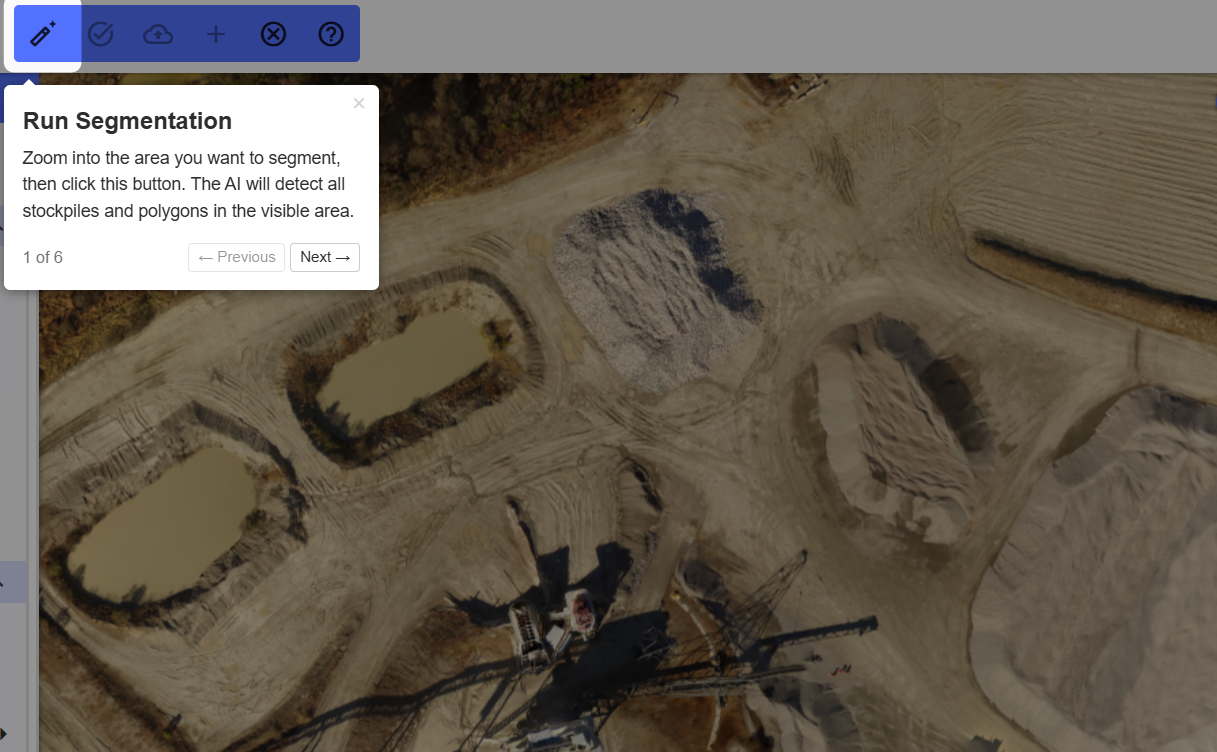This screenshot has width=1217, height=752.
Task: Collapse the left panel using the edge chevron
Action: pyautogui.click(x=3, y=582)
